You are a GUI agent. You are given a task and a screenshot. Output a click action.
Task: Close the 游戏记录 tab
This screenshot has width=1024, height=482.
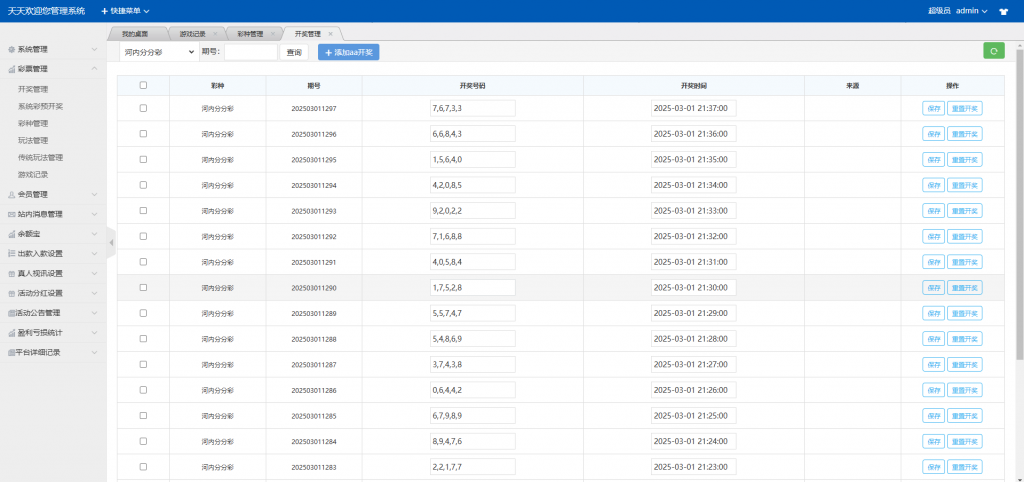[215, 34]
